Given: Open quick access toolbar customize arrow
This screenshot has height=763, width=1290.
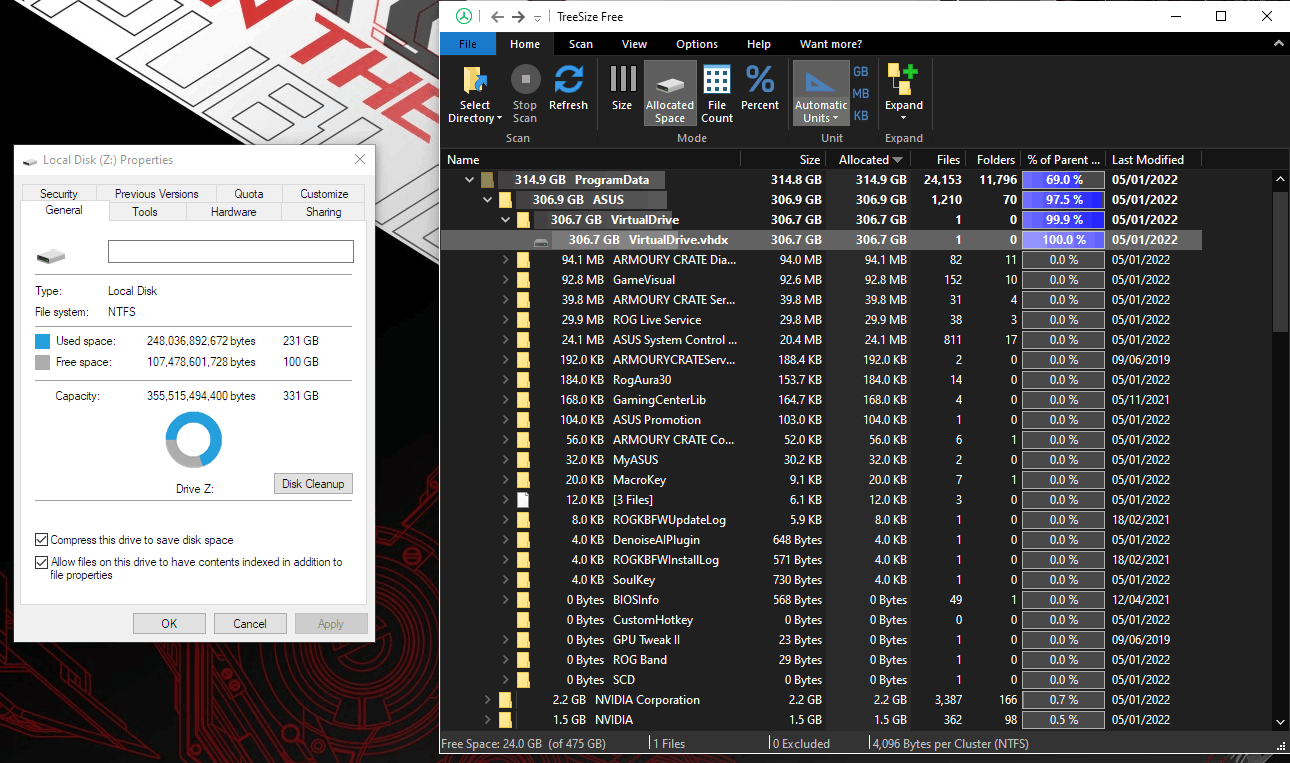Looking at the screenshot, I should pyautogui.click(x=538, y=18).
